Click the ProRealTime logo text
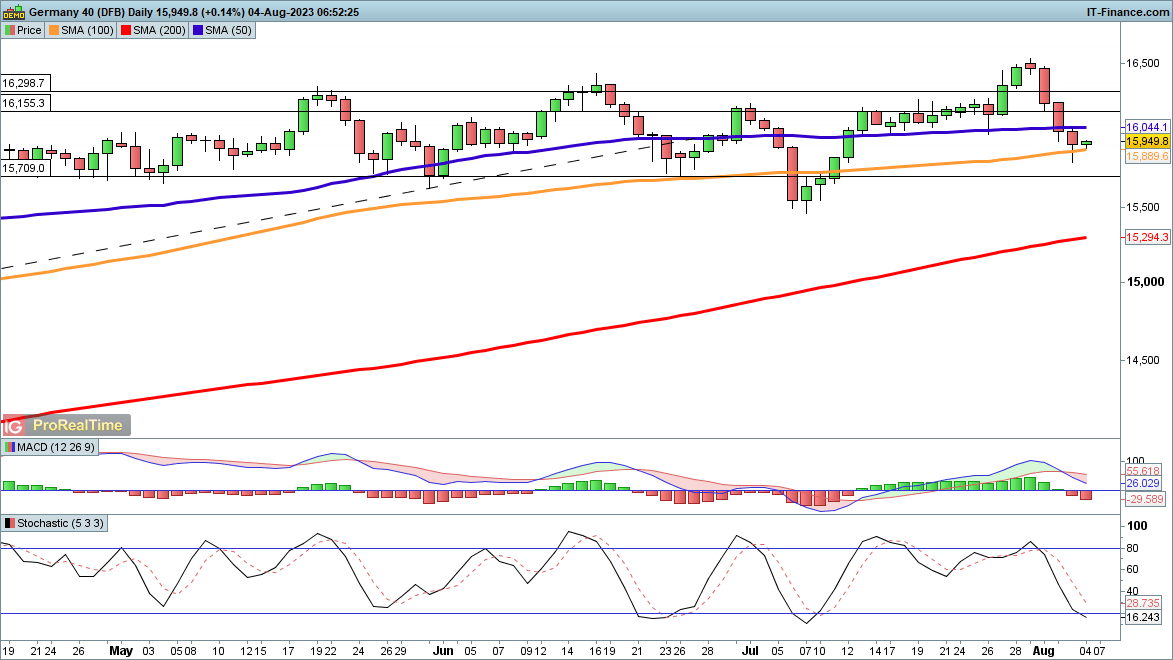 point(78,426)
